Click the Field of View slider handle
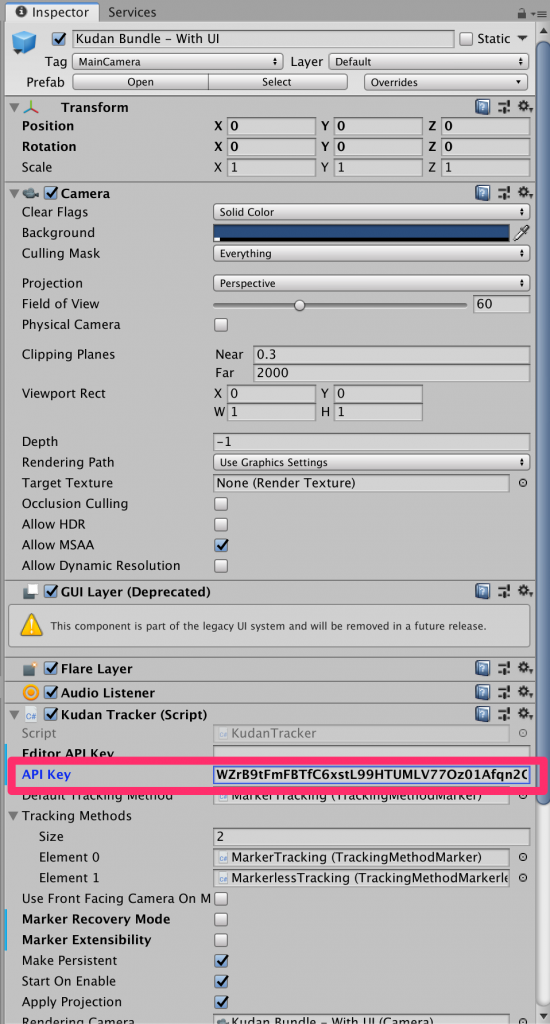 point(299,304)
